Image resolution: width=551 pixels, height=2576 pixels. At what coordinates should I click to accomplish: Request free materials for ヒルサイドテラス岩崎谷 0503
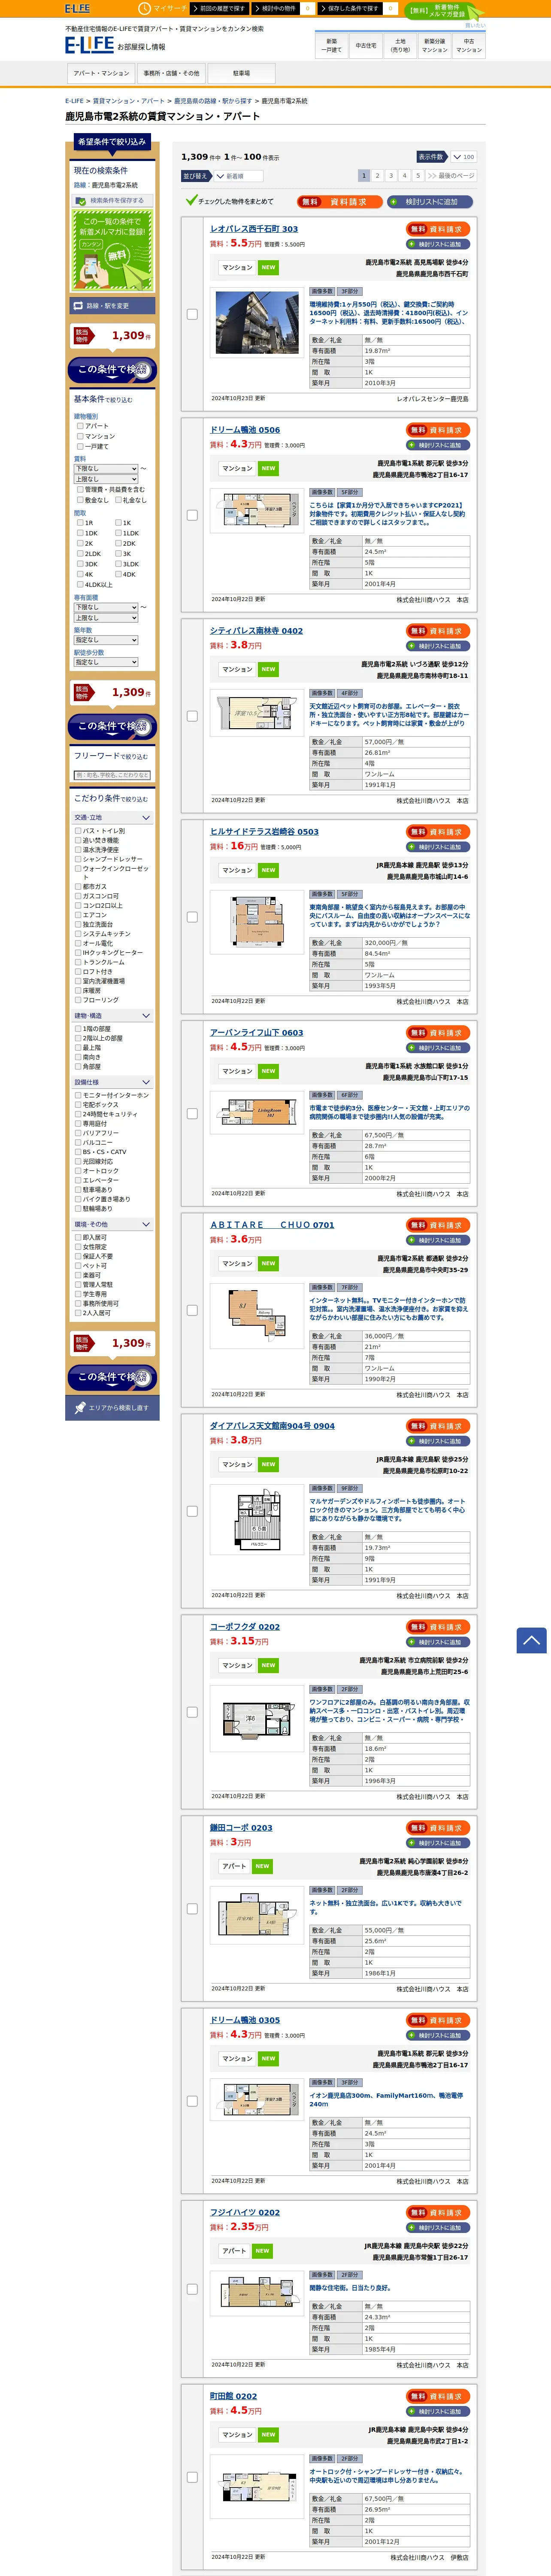pos(438,832)
